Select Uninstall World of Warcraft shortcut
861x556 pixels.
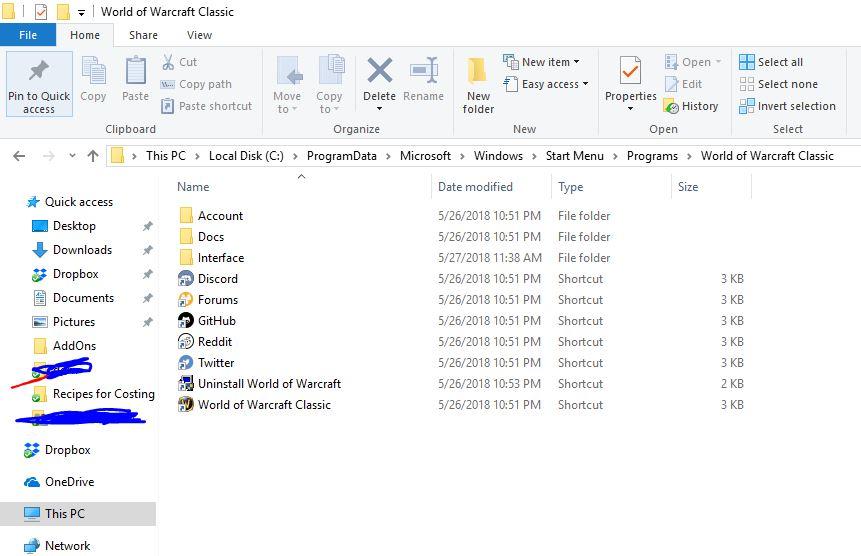tap(259, 384)
